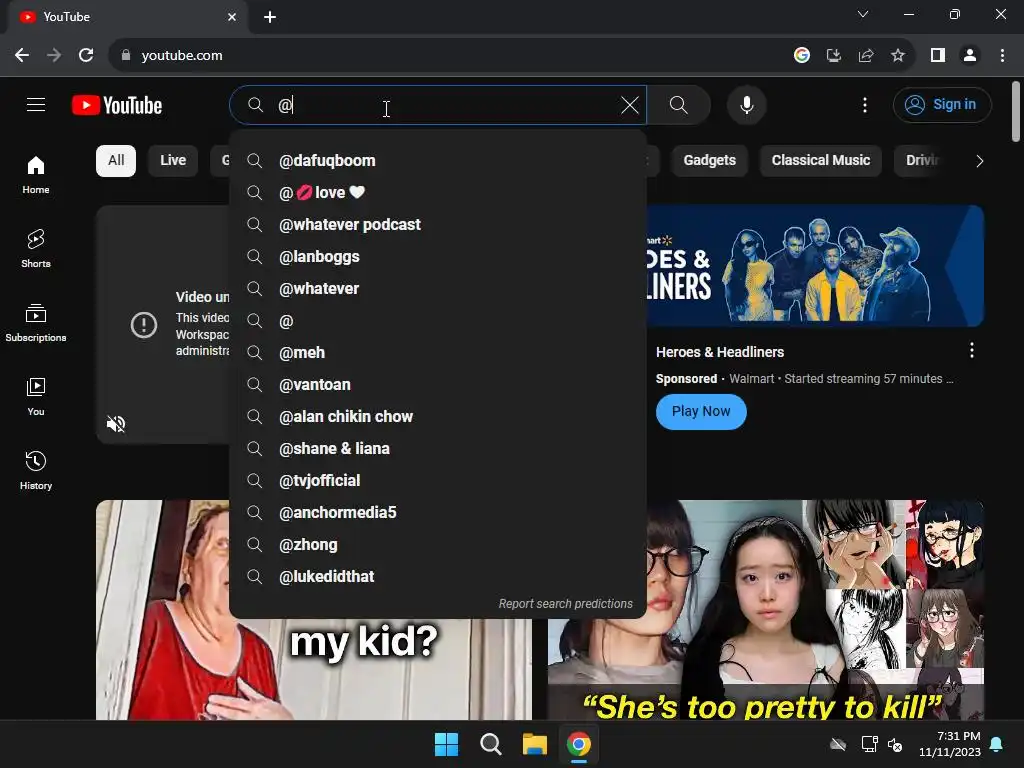Choose the @whatever podcast suggestion
Image resolution: width=1024 pixels, height=768 pixels.
(438, 225)
